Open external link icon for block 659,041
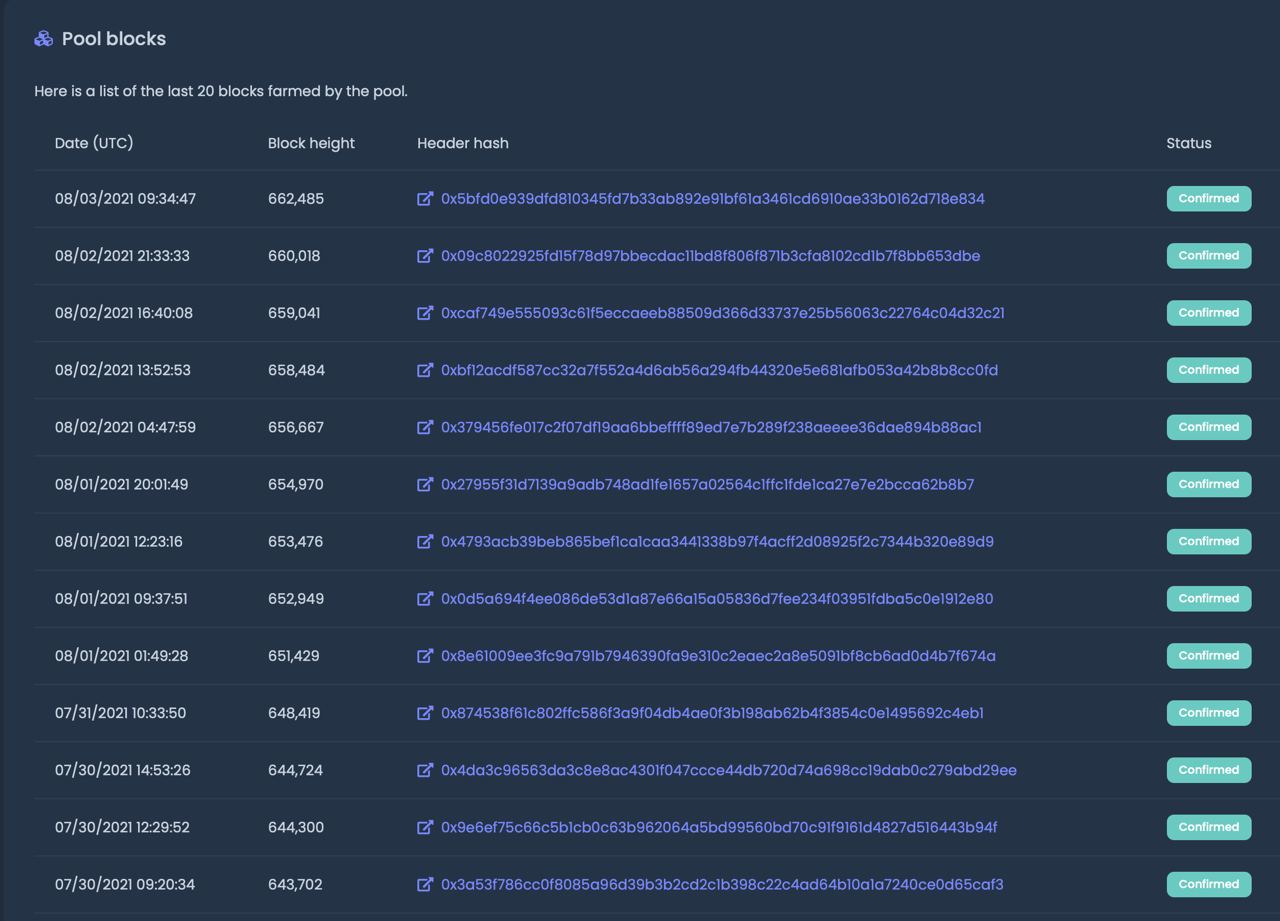 pyautogui.click(x=425, y=313)
